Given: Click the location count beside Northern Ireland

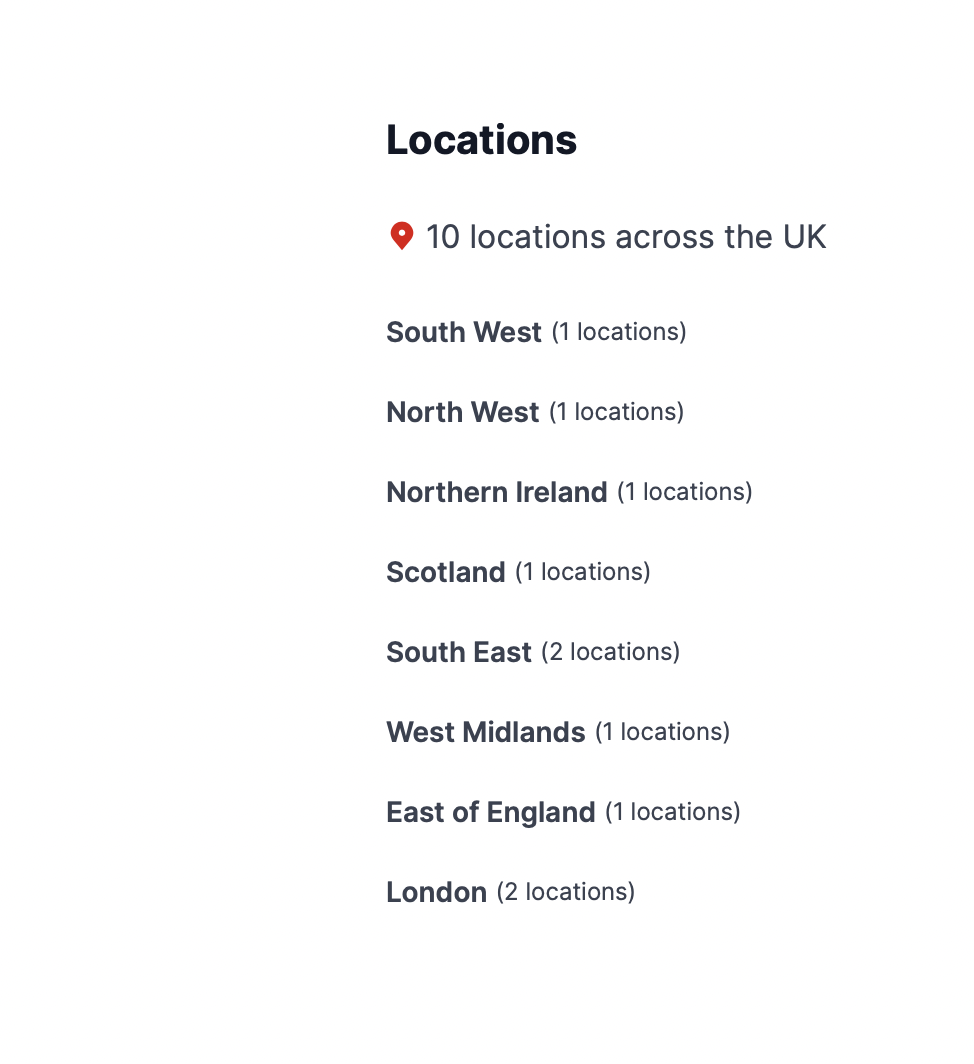Looking at the screenshot, I should (x=684, y=492).
